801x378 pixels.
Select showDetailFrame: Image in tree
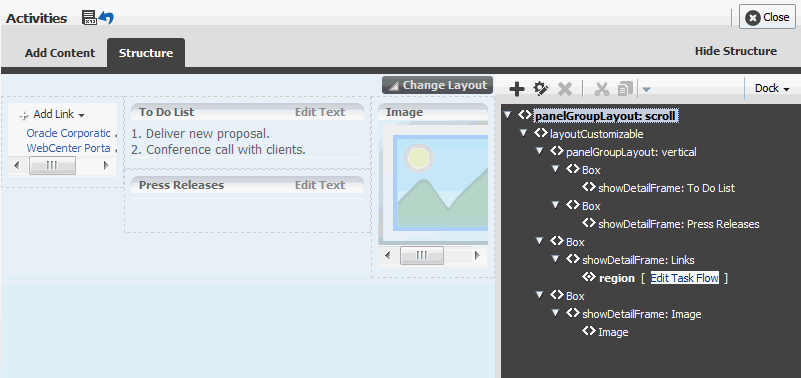tap(642, 314)
